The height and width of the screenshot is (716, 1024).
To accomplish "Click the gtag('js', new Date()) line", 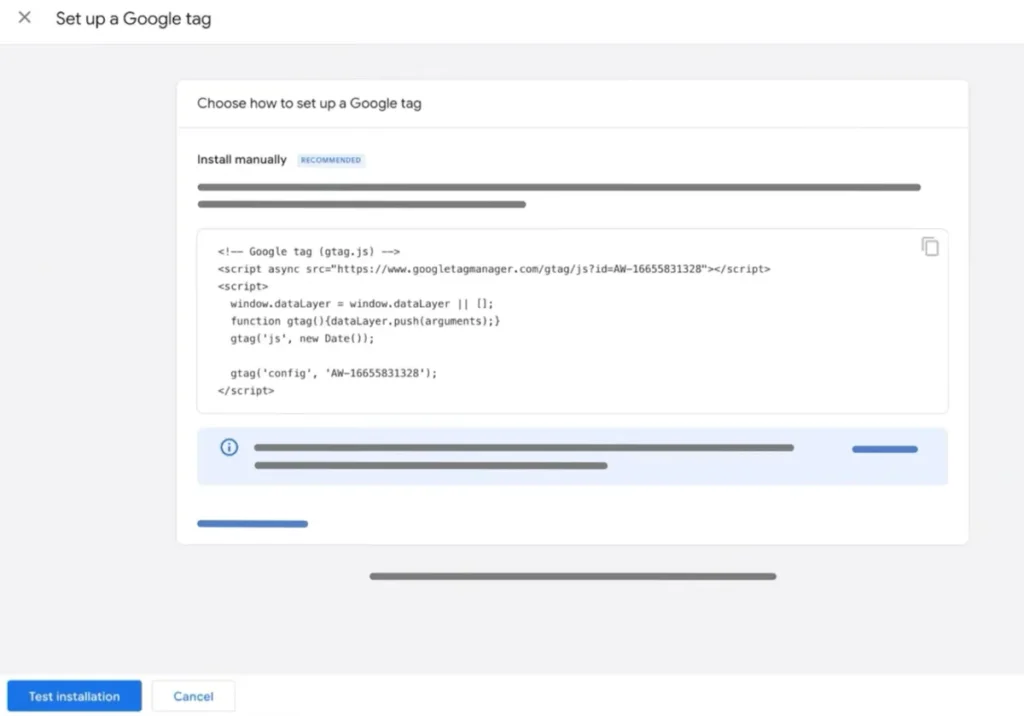I will [x=302, y=338].
